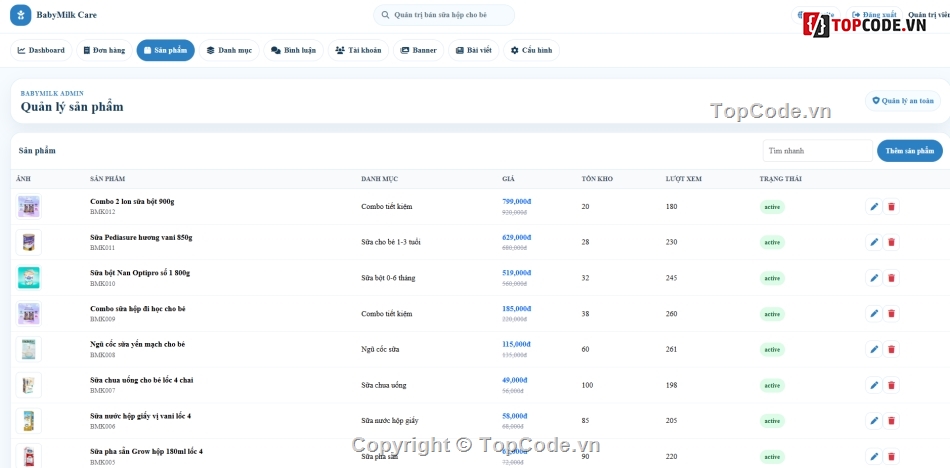This screenshot has width=950, height=468.
Task: Switch to the Bình luận tab
Action: pos(293,50)
